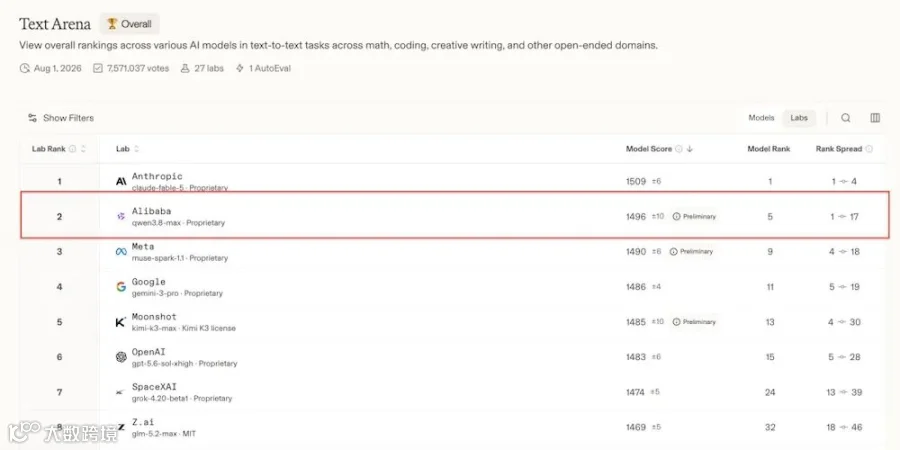900x450 pixels.
Task: Open the Google lab entry
Action: pos(149,281)
